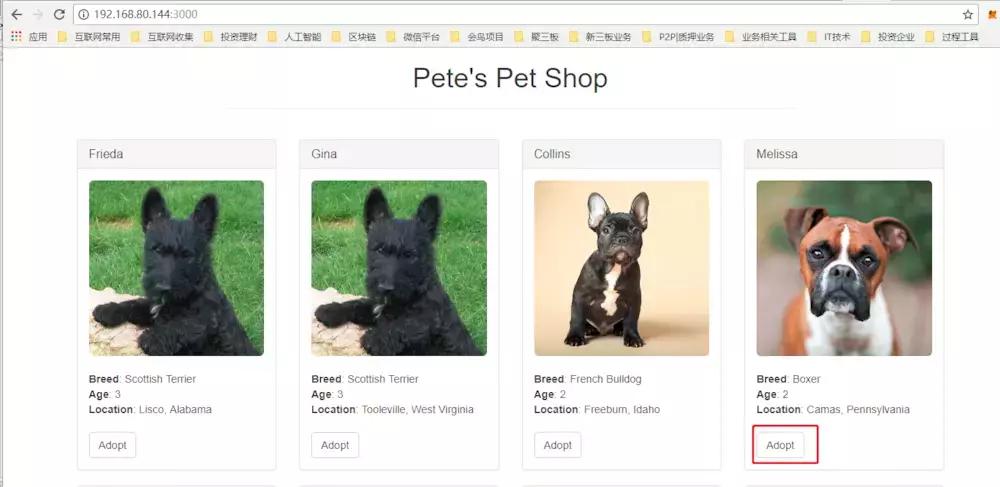Adopt Frieda the Scottish Terrier

coord(112,445)
